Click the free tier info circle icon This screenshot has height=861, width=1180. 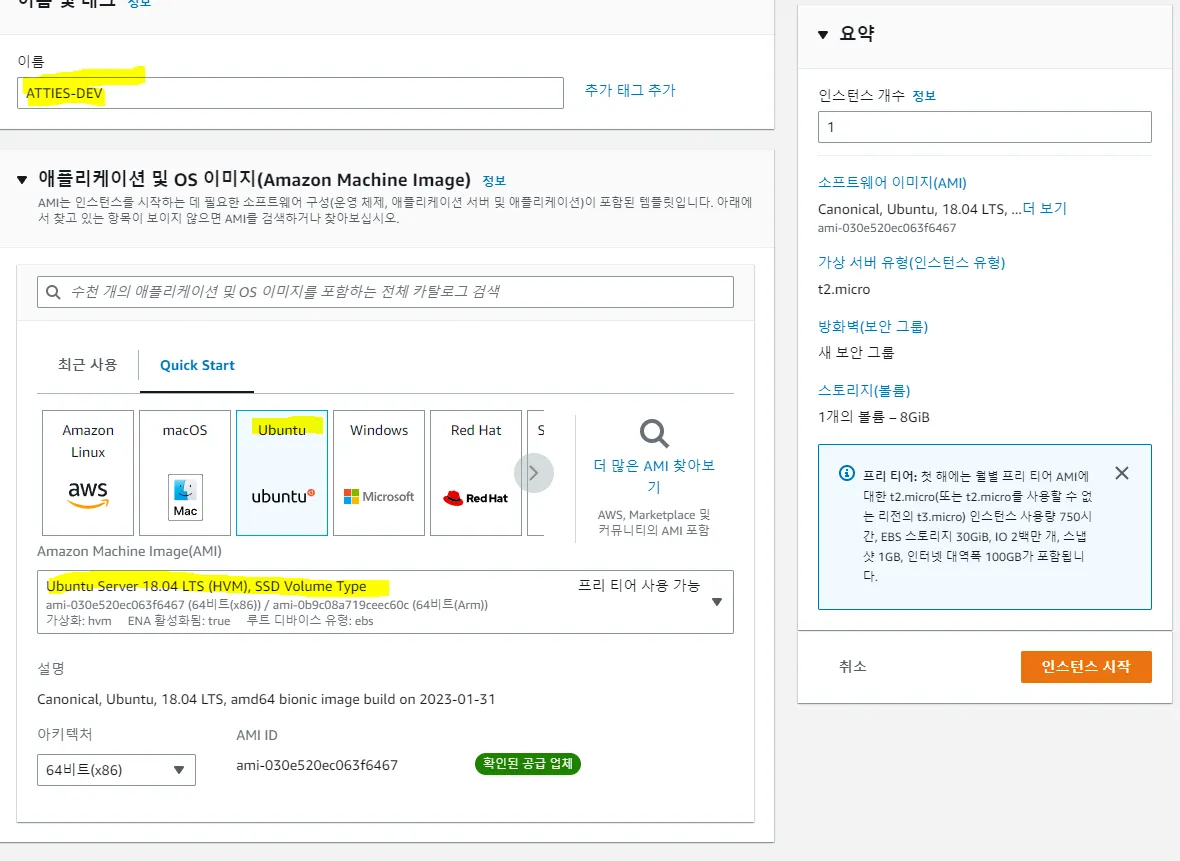tap(847, 473)
